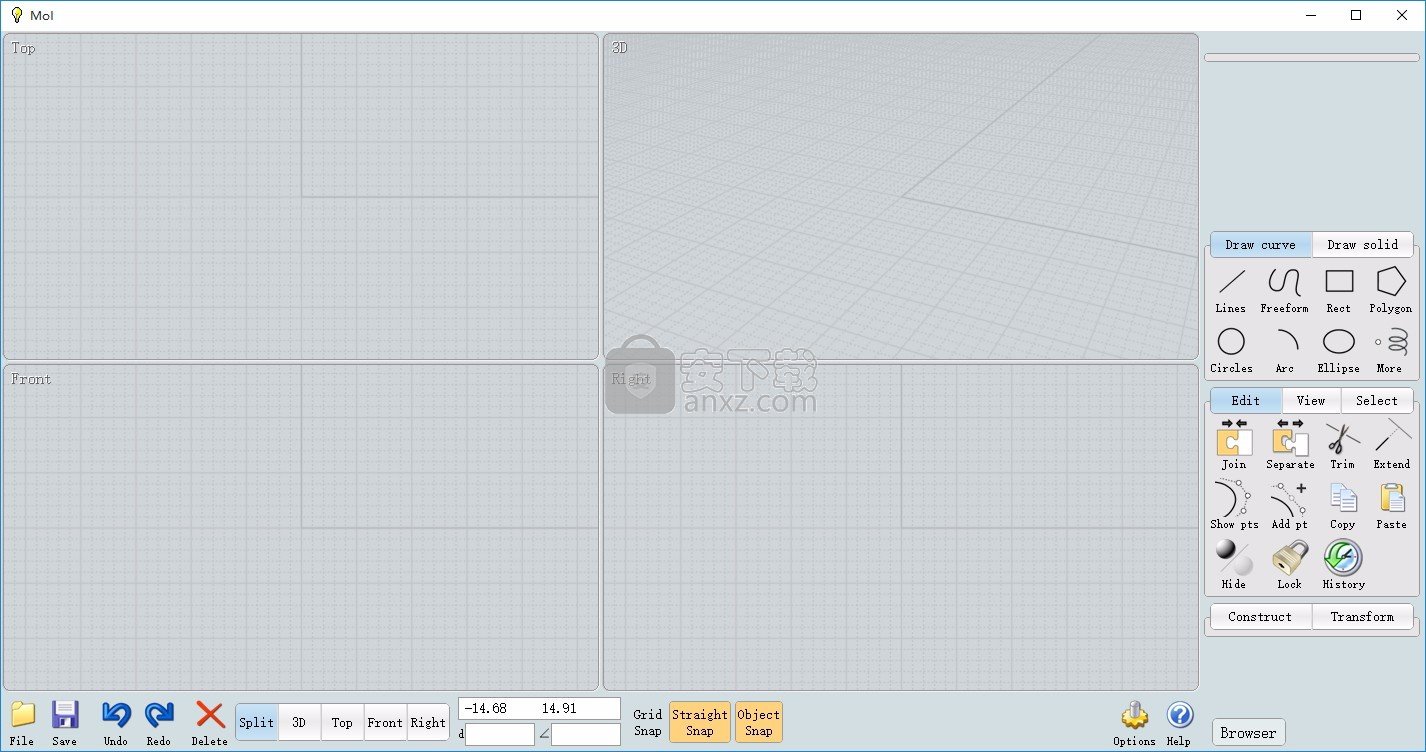Switch to 3D viewport layout

coord(299,722)
